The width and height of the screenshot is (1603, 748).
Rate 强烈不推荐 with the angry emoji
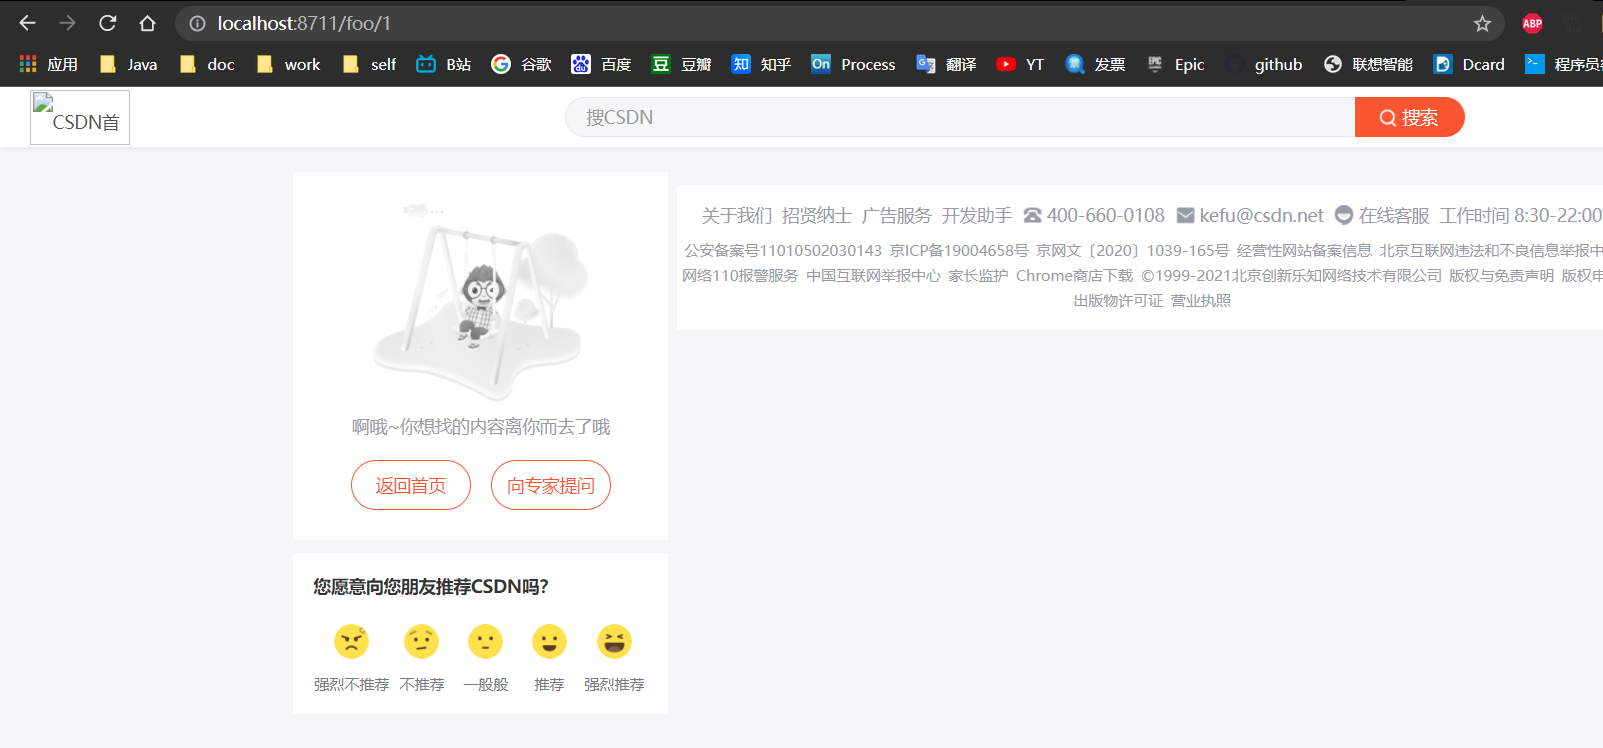[x=351, y=641]
